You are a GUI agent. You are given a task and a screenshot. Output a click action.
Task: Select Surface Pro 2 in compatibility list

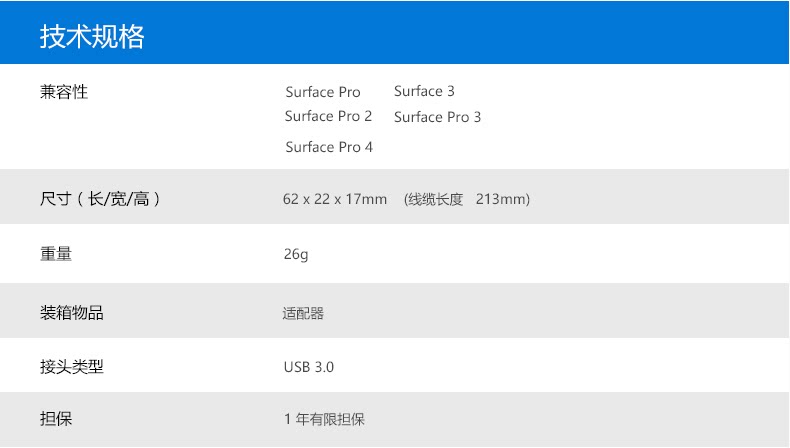(x=328, y=116)
